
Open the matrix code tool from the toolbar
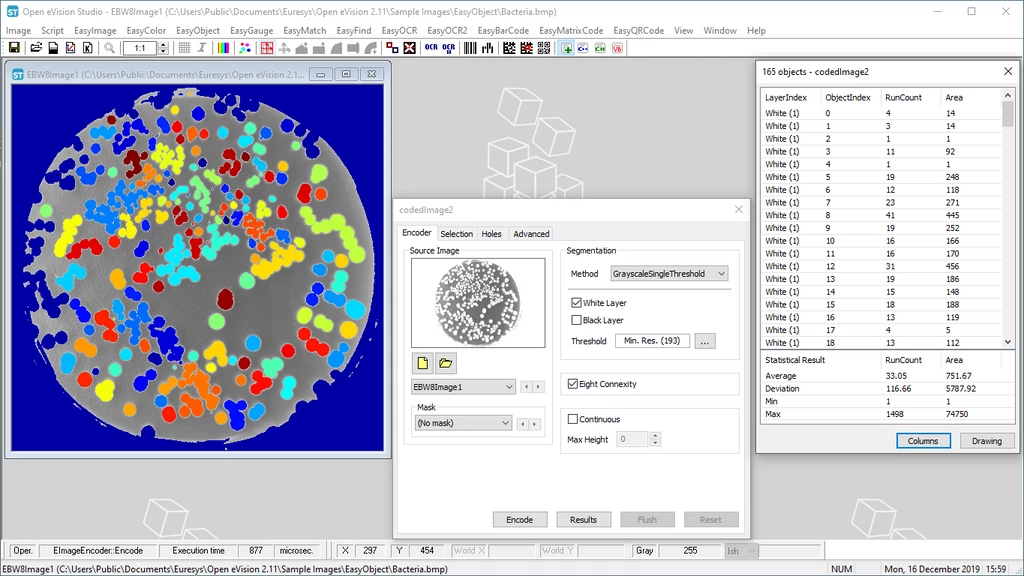click(x=507, y=48)
